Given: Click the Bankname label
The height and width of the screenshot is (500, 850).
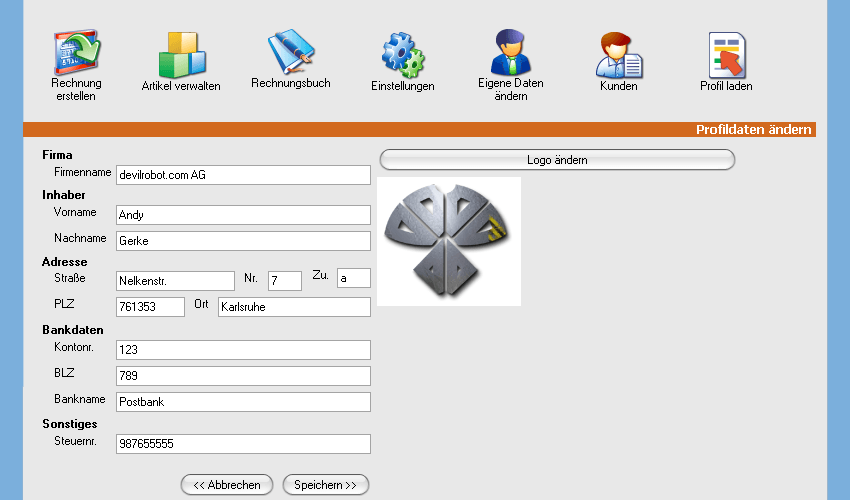Looking at the screenshot, I should point(80,399).
